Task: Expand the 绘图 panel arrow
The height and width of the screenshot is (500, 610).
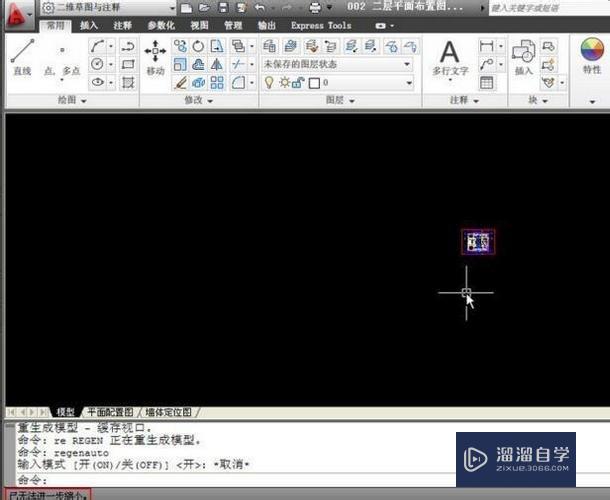Action: [x=84, y=101]
